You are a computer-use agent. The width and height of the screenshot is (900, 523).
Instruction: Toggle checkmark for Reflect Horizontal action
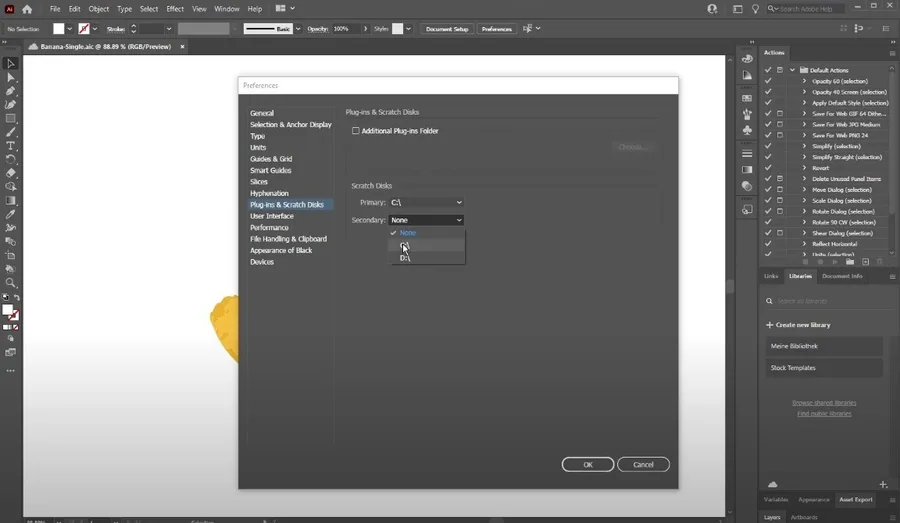768,244
